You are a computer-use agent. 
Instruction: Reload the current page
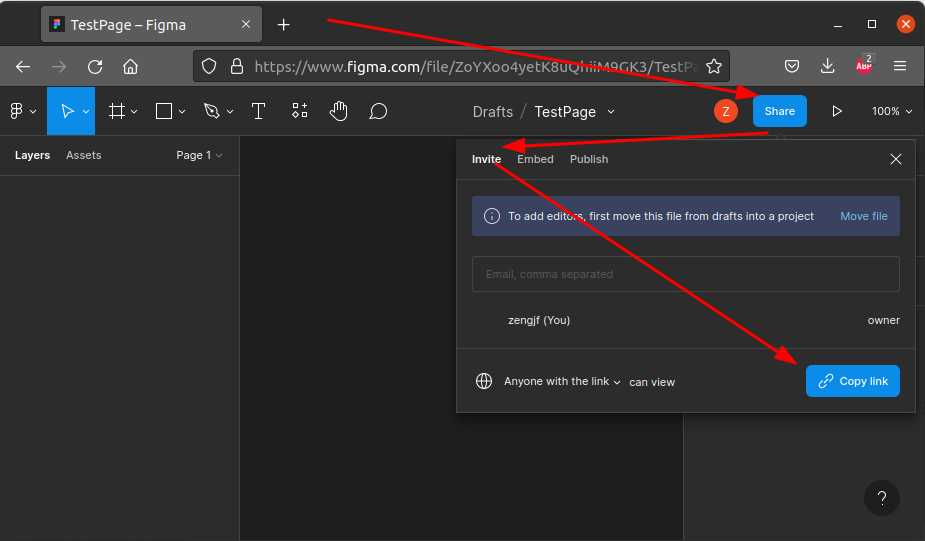click(95, 67)
